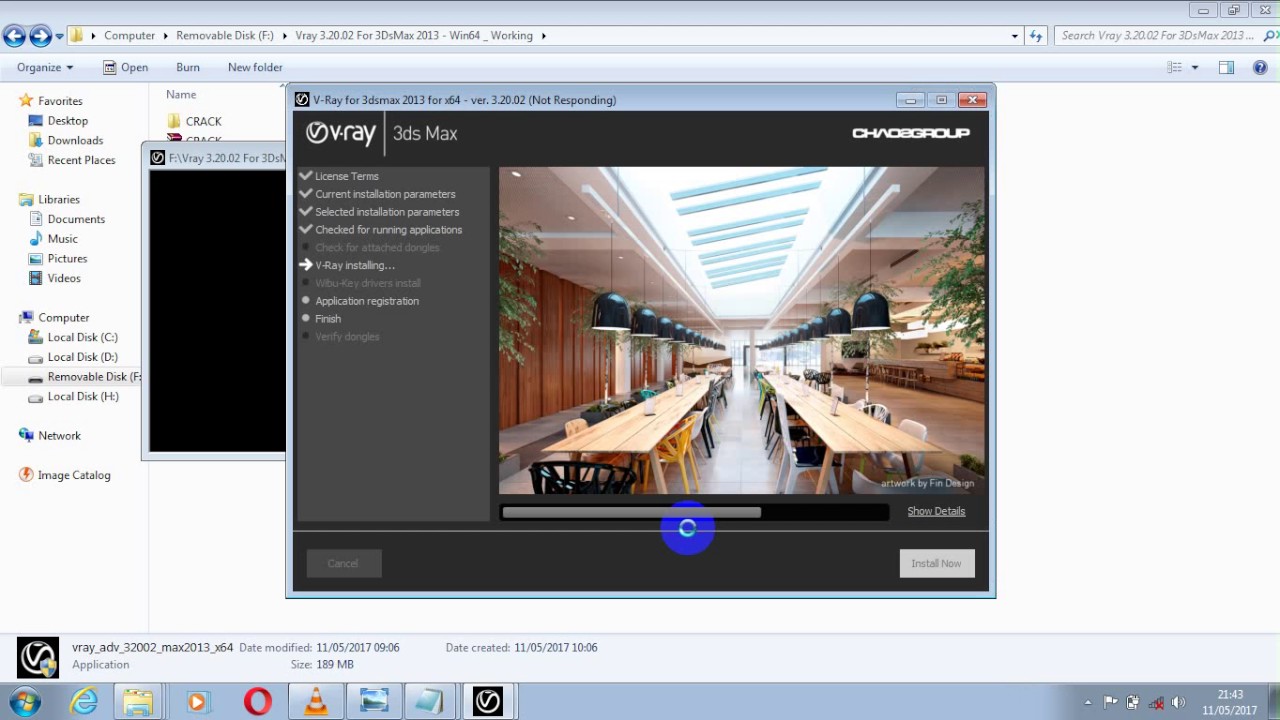The height and width of the screenshot is (720, 1280).
Task: Click the Action Center flag icon
Action: click(x=1110, y=702)
